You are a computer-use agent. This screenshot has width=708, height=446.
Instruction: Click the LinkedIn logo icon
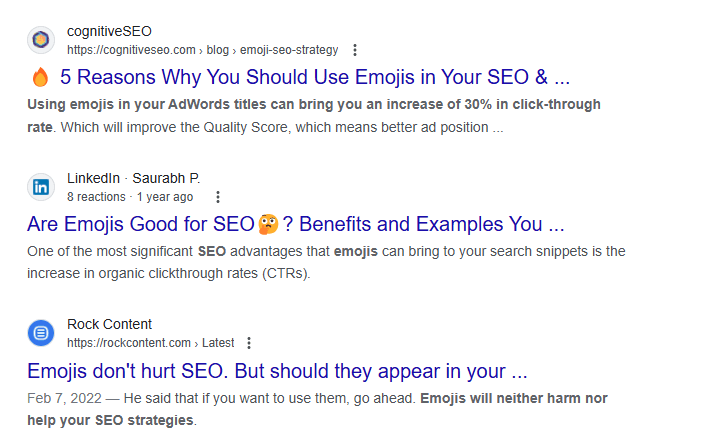(x=41, y=187)
